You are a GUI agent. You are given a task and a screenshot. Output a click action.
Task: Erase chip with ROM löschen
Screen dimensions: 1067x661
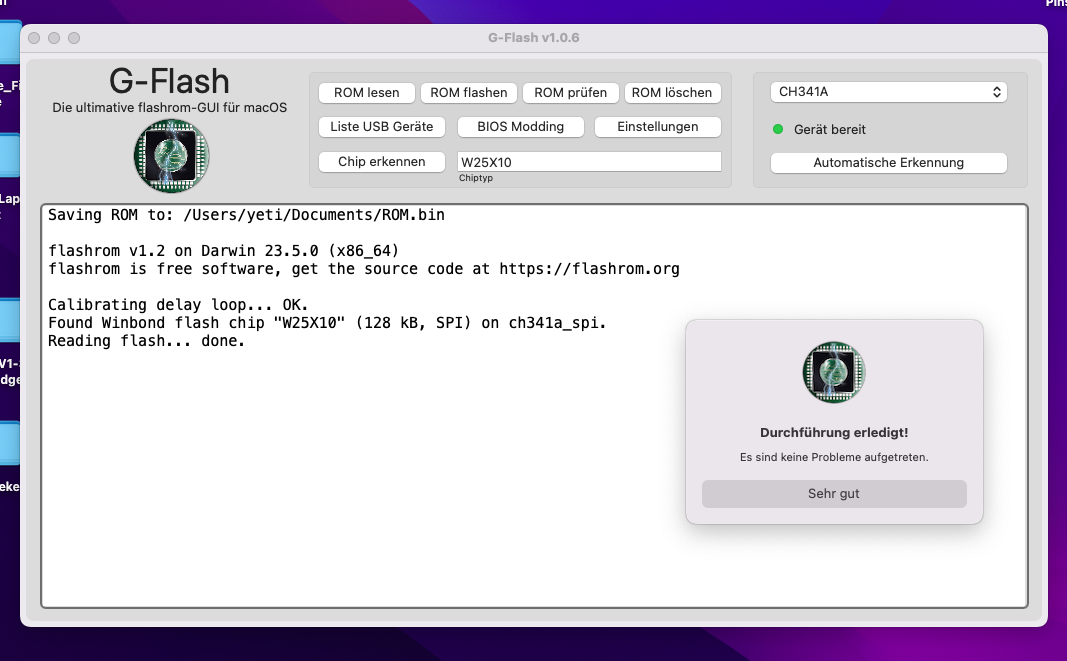672,93
